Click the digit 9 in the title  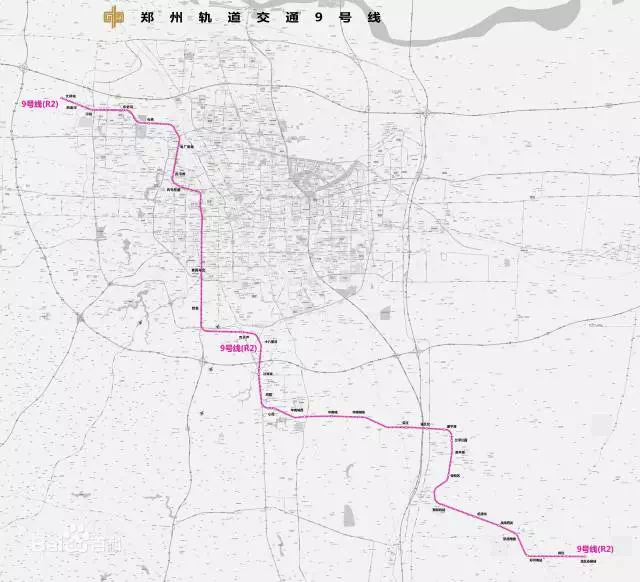pyautogui.click(x=319, y=18)
